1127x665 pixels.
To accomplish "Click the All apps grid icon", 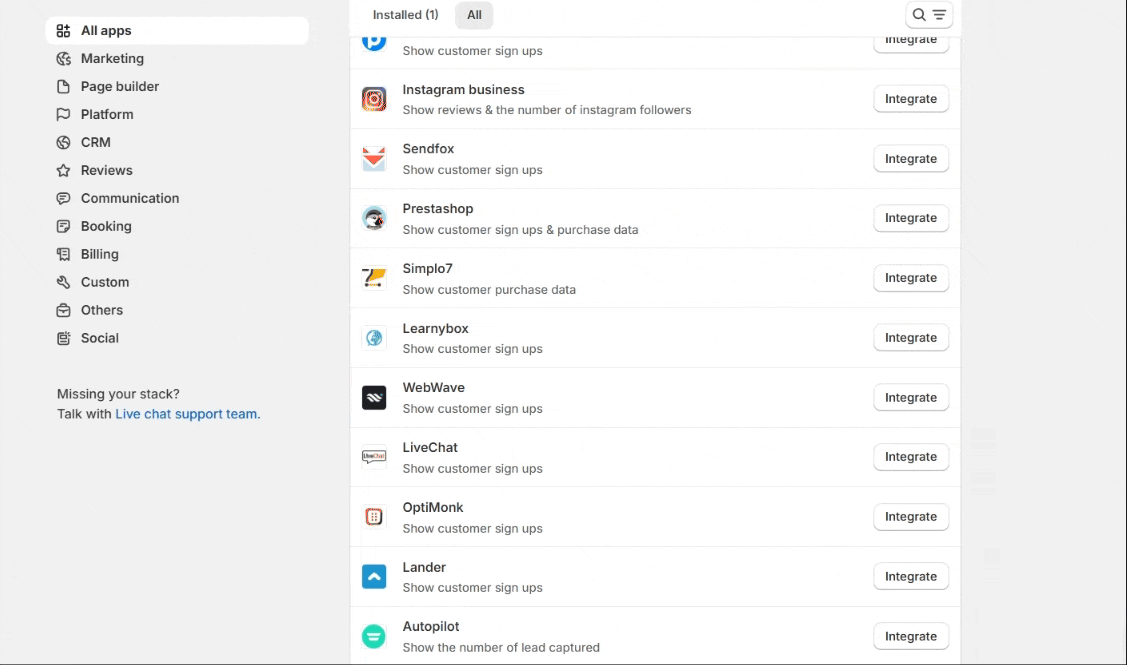I will pyautogui.click(x=63, y=31).
